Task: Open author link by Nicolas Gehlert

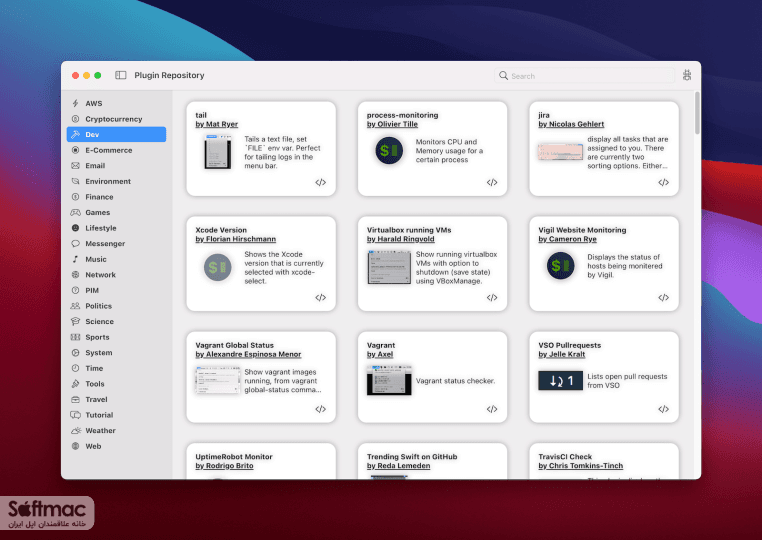Action: point(571,124)
